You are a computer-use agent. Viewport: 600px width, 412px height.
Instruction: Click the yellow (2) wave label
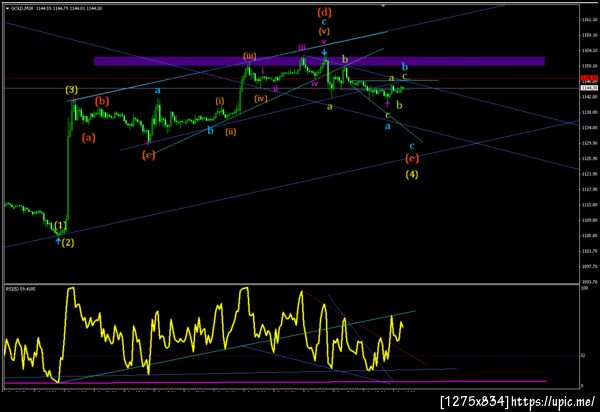tap(68, 243)
